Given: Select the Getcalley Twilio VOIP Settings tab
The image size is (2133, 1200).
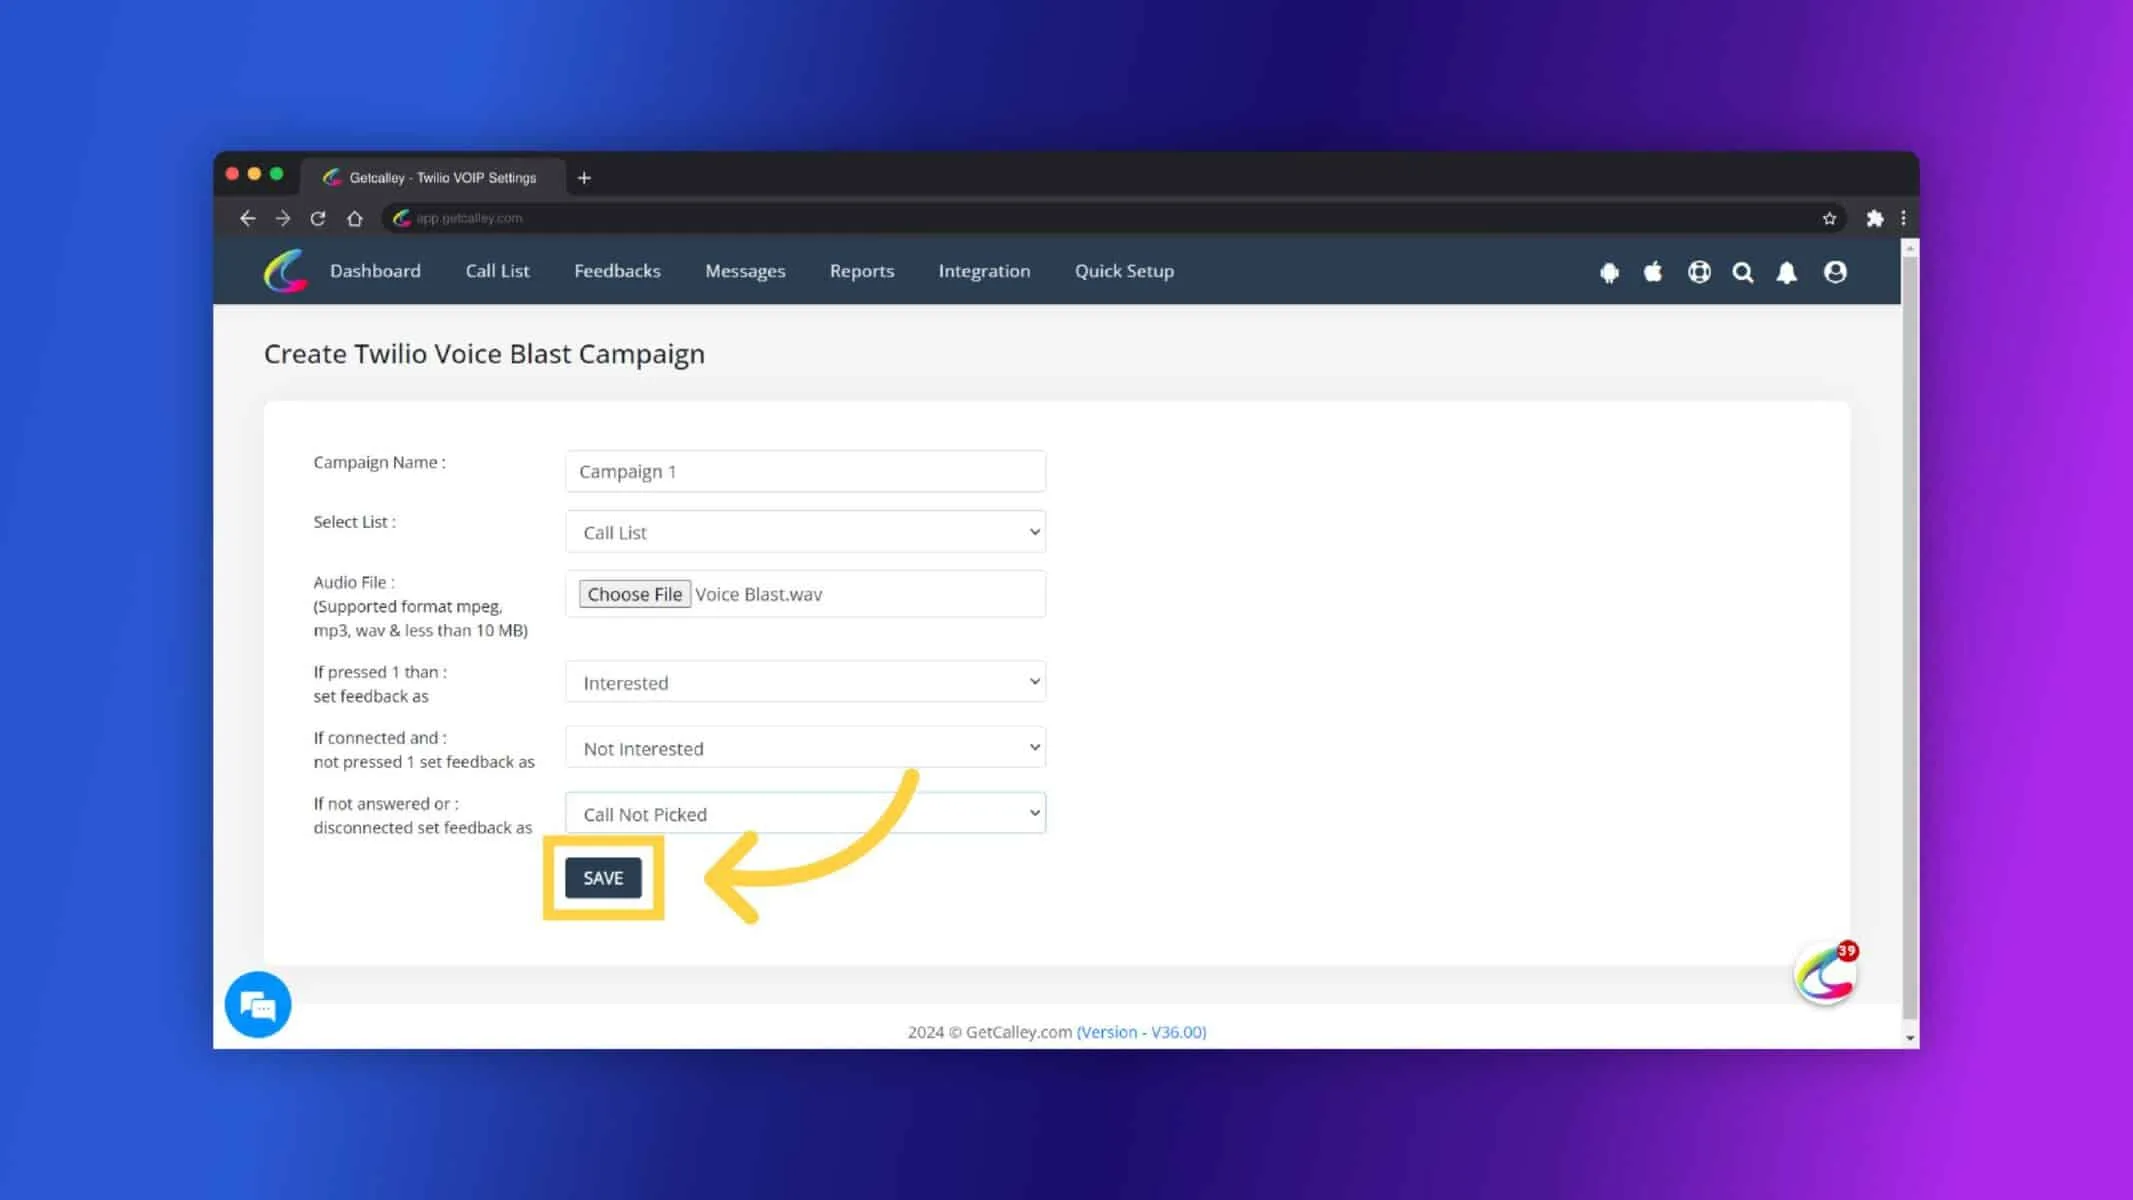Looking at the screenshot, I should (432, 177).
